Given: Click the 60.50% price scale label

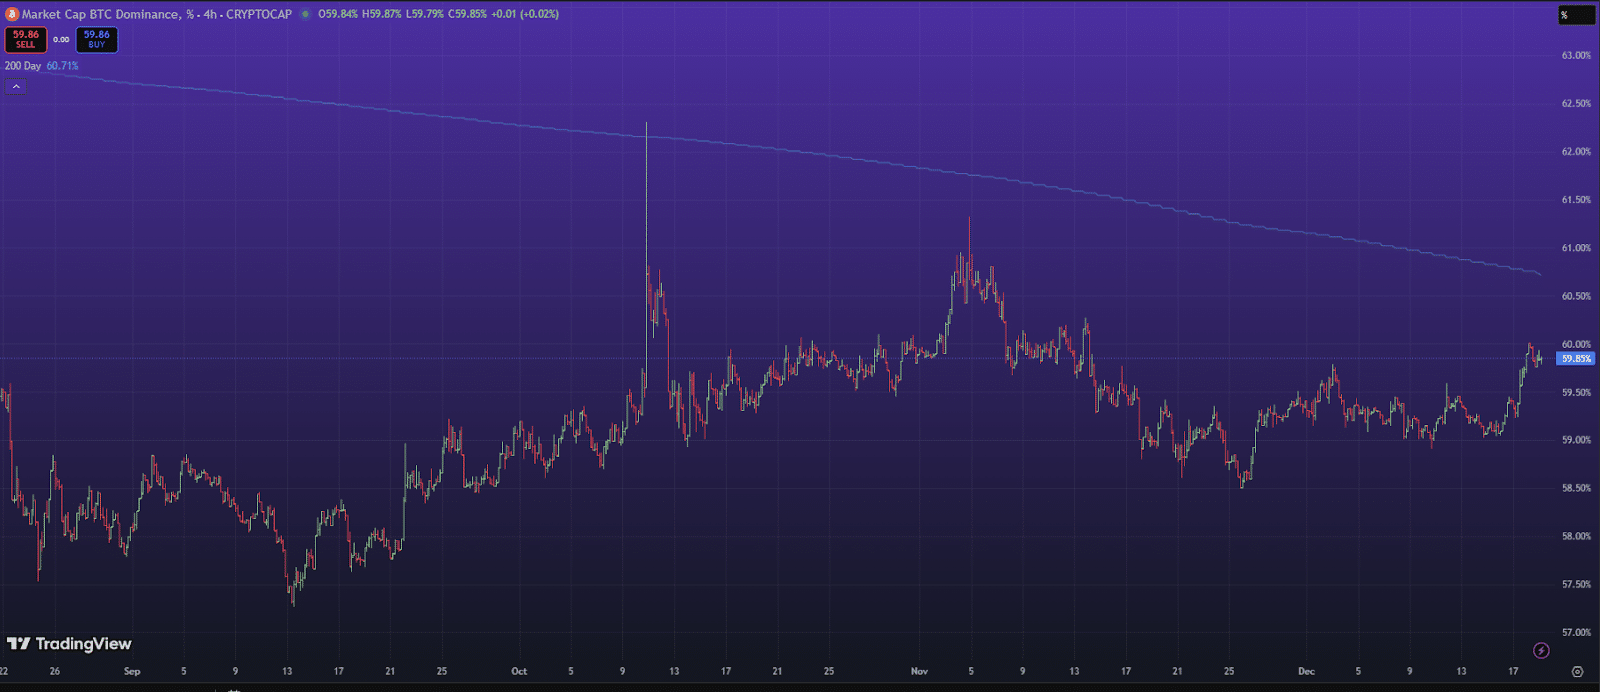Looking at the screenshot, I should [1576, 296].
